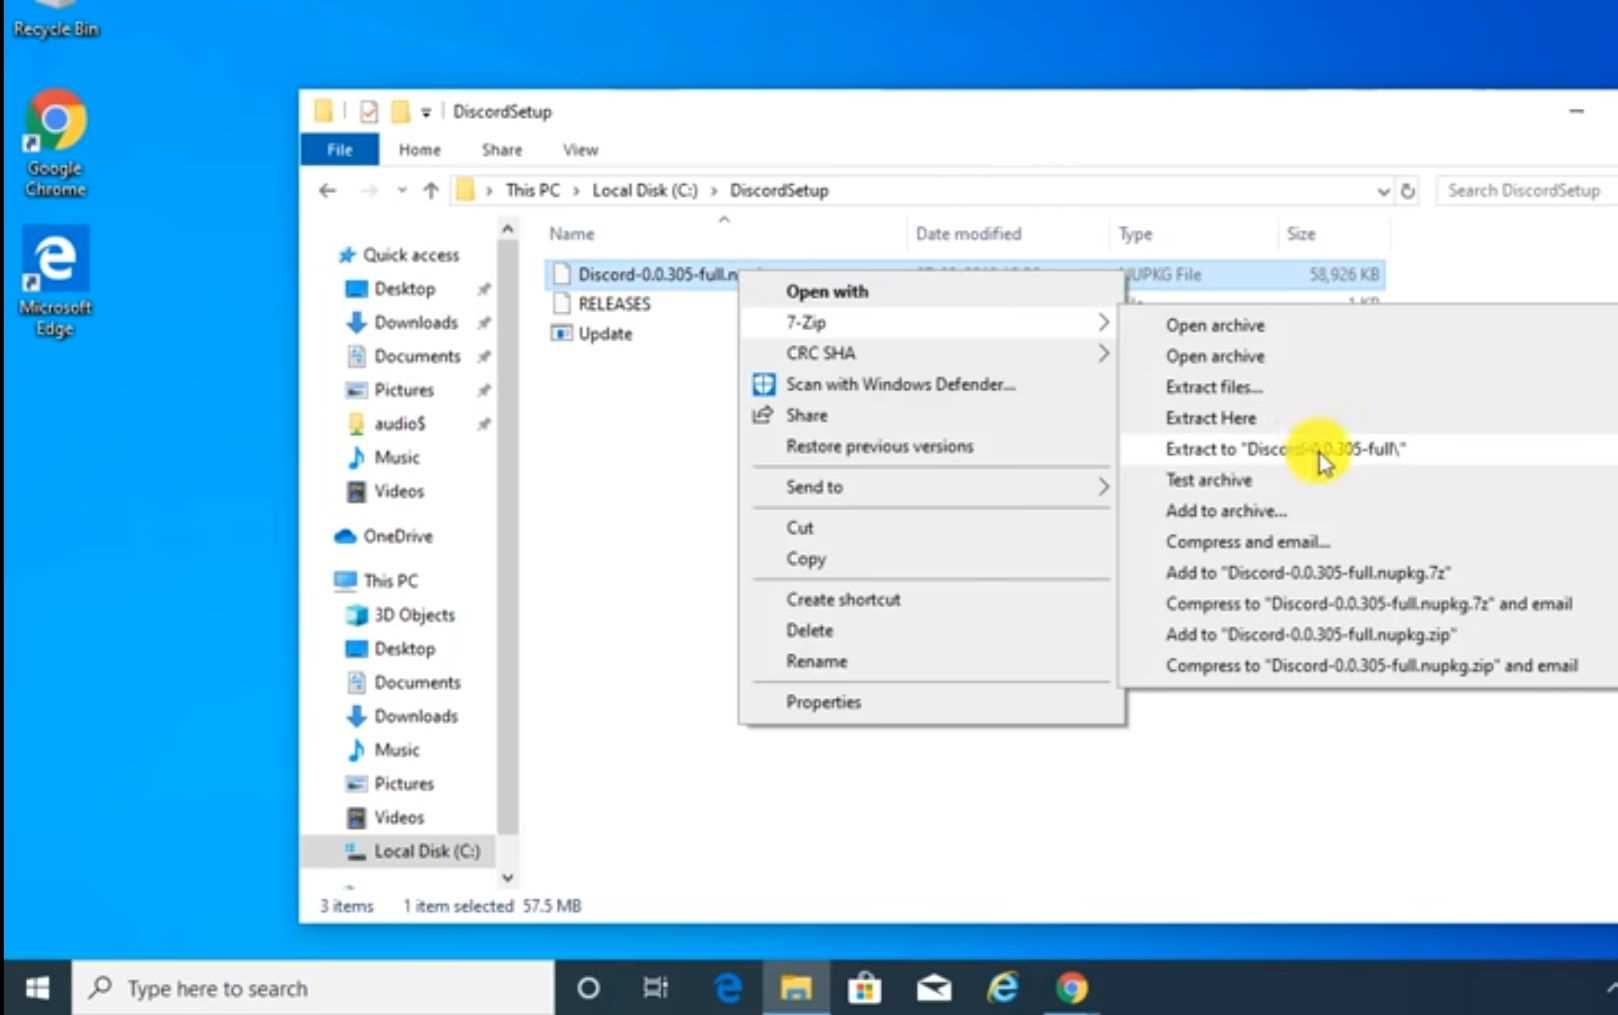Expand the 7-Zip submenu arrow

click(x=1103, y=322)
